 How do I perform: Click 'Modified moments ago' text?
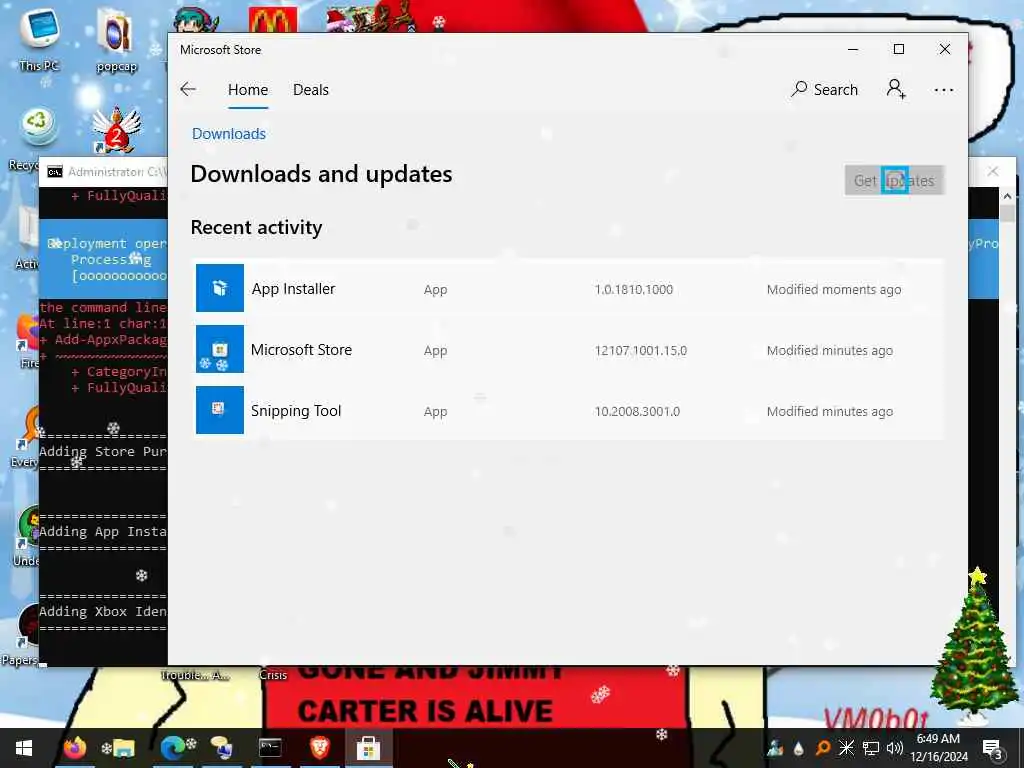tap(834, 289)
